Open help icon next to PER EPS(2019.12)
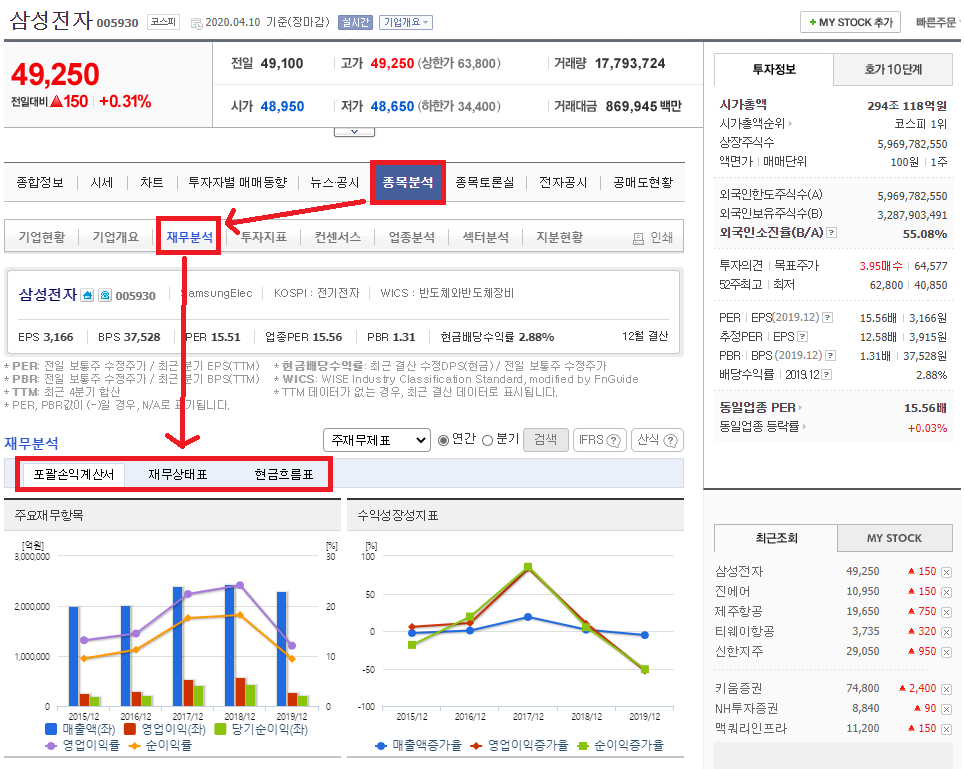Image resolution: width=964 pixels, height=769 pixels. point(828,317)
